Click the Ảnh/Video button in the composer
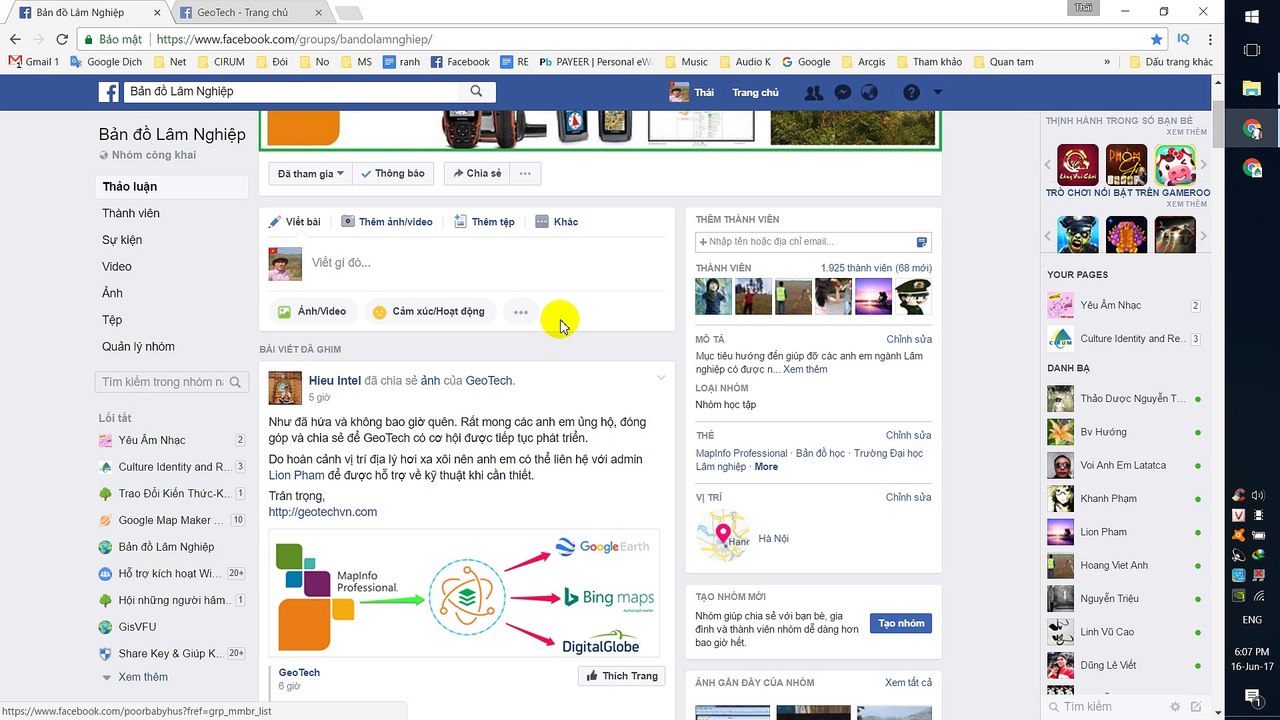Image resolution: width=1280 pixels, height=720 pixels. tap(312, 312)
